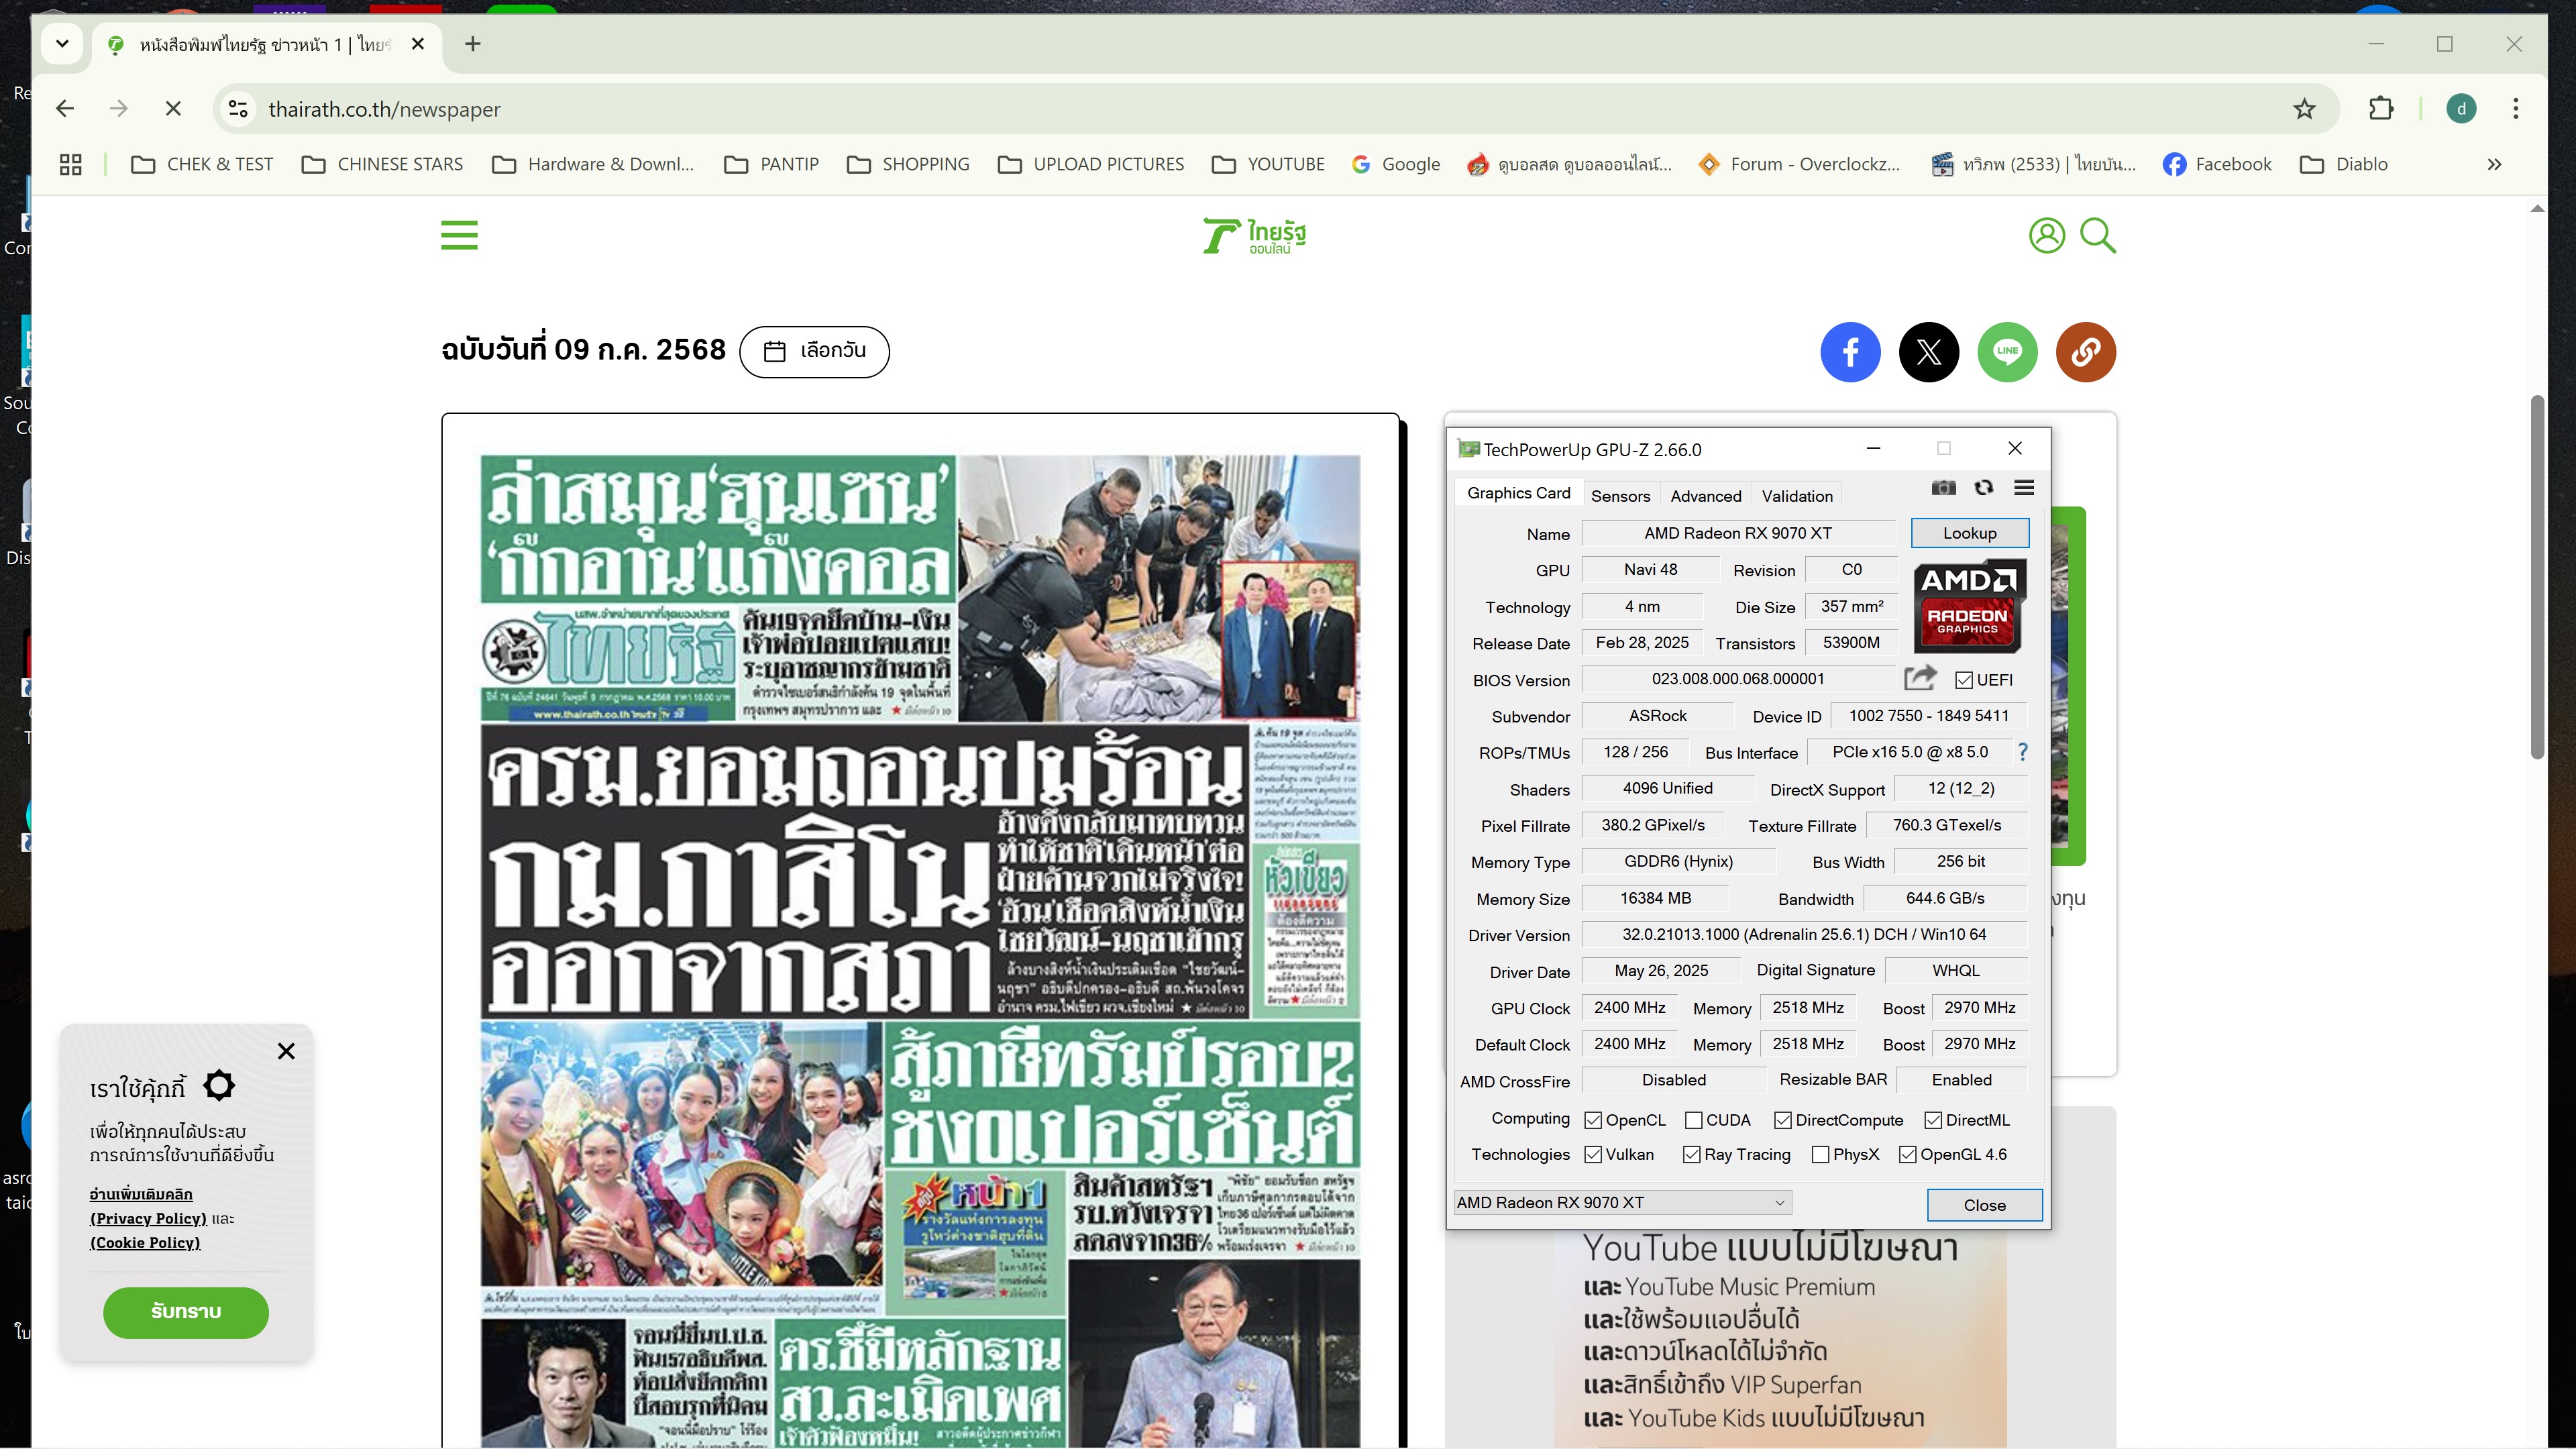Click the AMD Radeon Graphics logo
The width and height of the screenshot is (2576, 1449).
[x=1969, y=606]
